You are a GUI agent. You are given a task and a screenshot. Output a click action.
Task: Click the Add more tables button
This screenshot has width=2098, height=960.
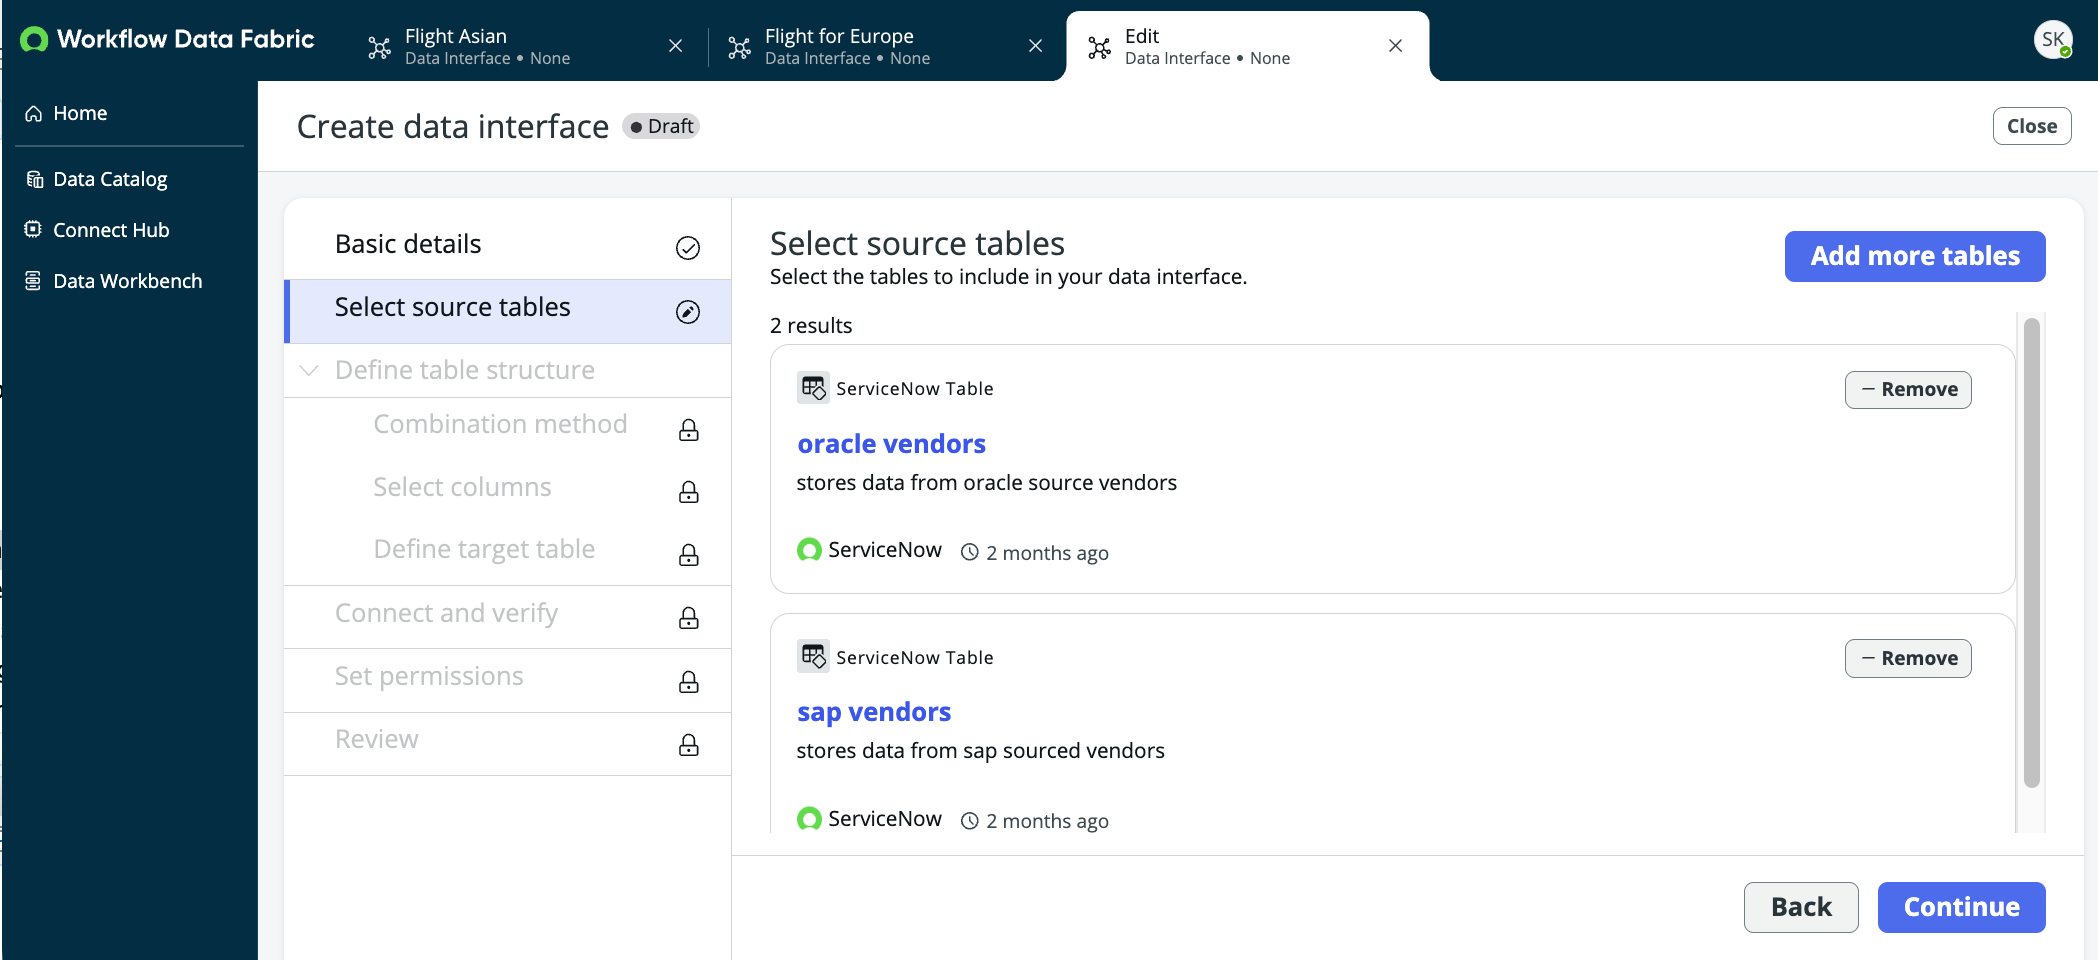point(1915,257)
